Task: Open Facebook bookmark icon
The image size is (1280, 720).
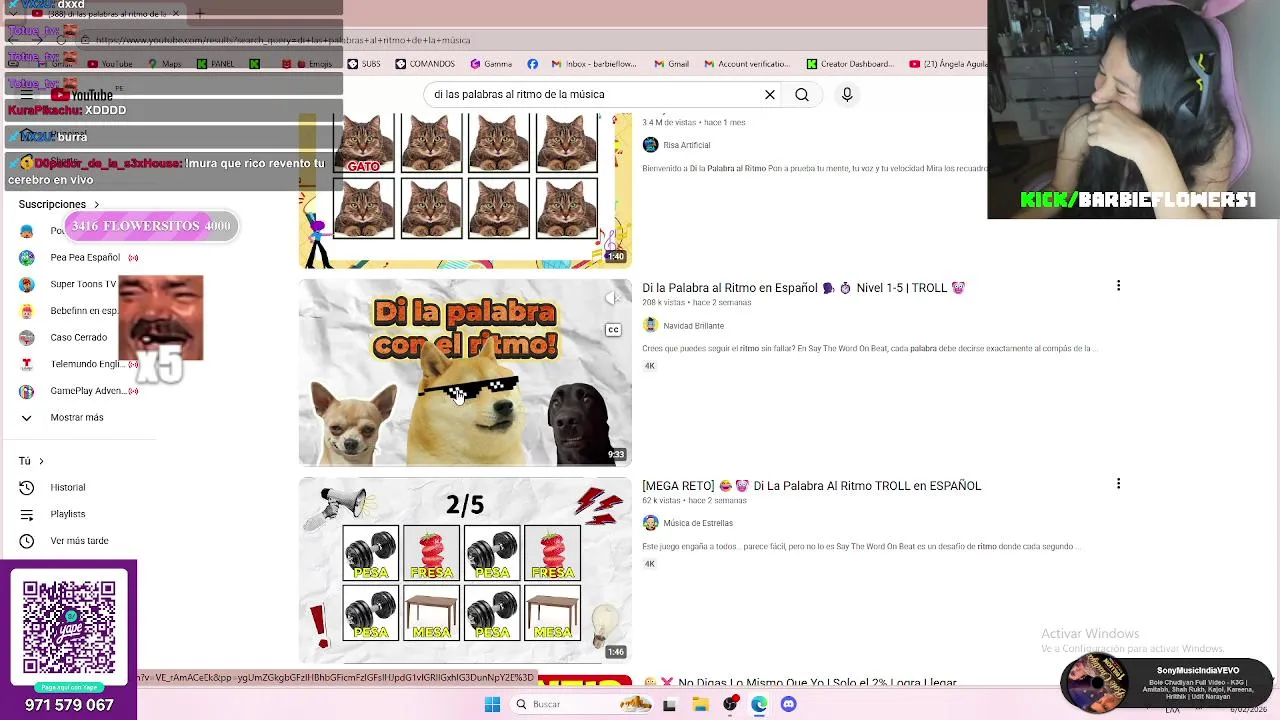Action: (x=532, y=64)
